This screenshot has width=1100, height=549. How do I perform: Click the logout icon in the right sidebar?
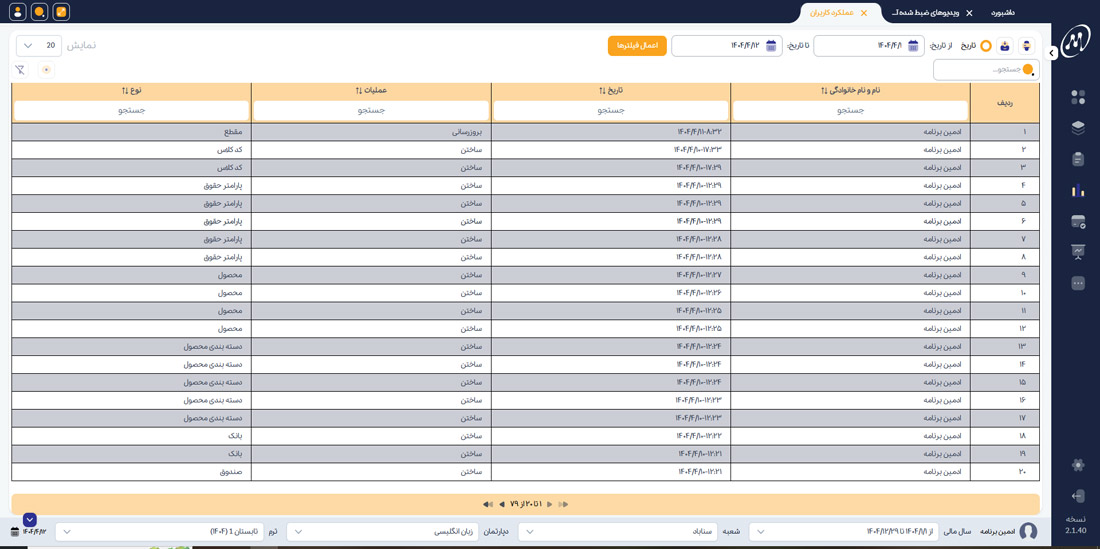pos(1078,496)
